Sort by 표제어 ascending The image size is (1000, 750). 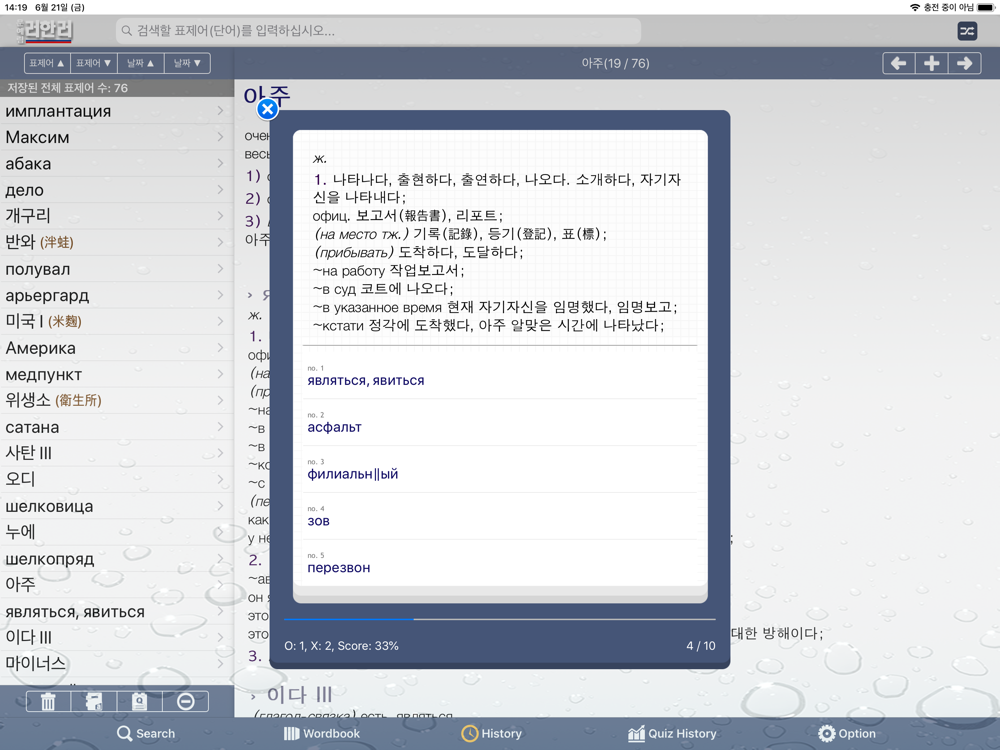pyautogui.click(x=47, y=63)
